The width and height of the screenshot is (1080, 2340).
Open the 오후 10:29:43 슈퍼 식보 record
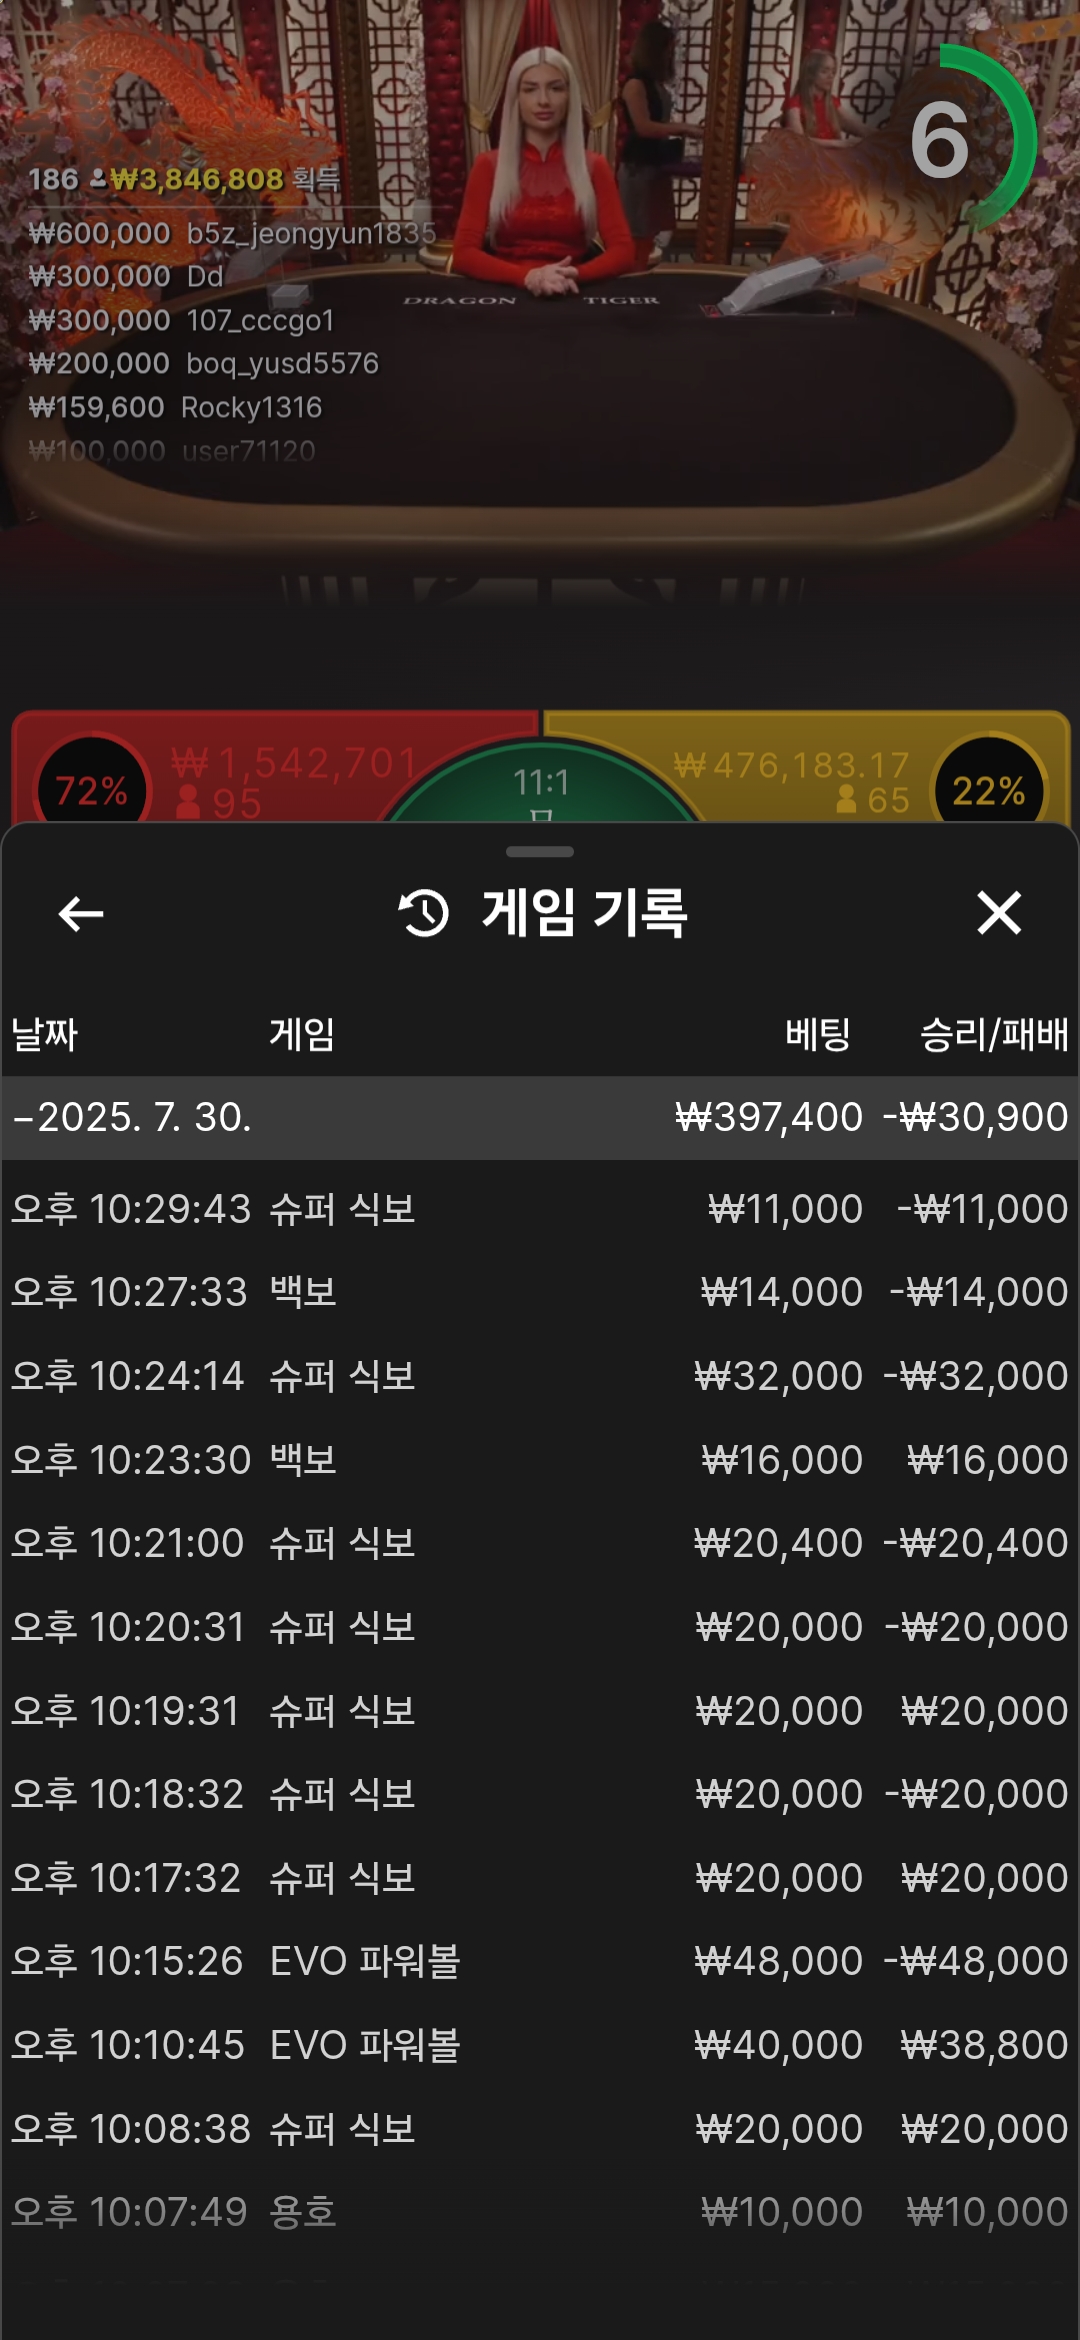tap(540, 1209)
